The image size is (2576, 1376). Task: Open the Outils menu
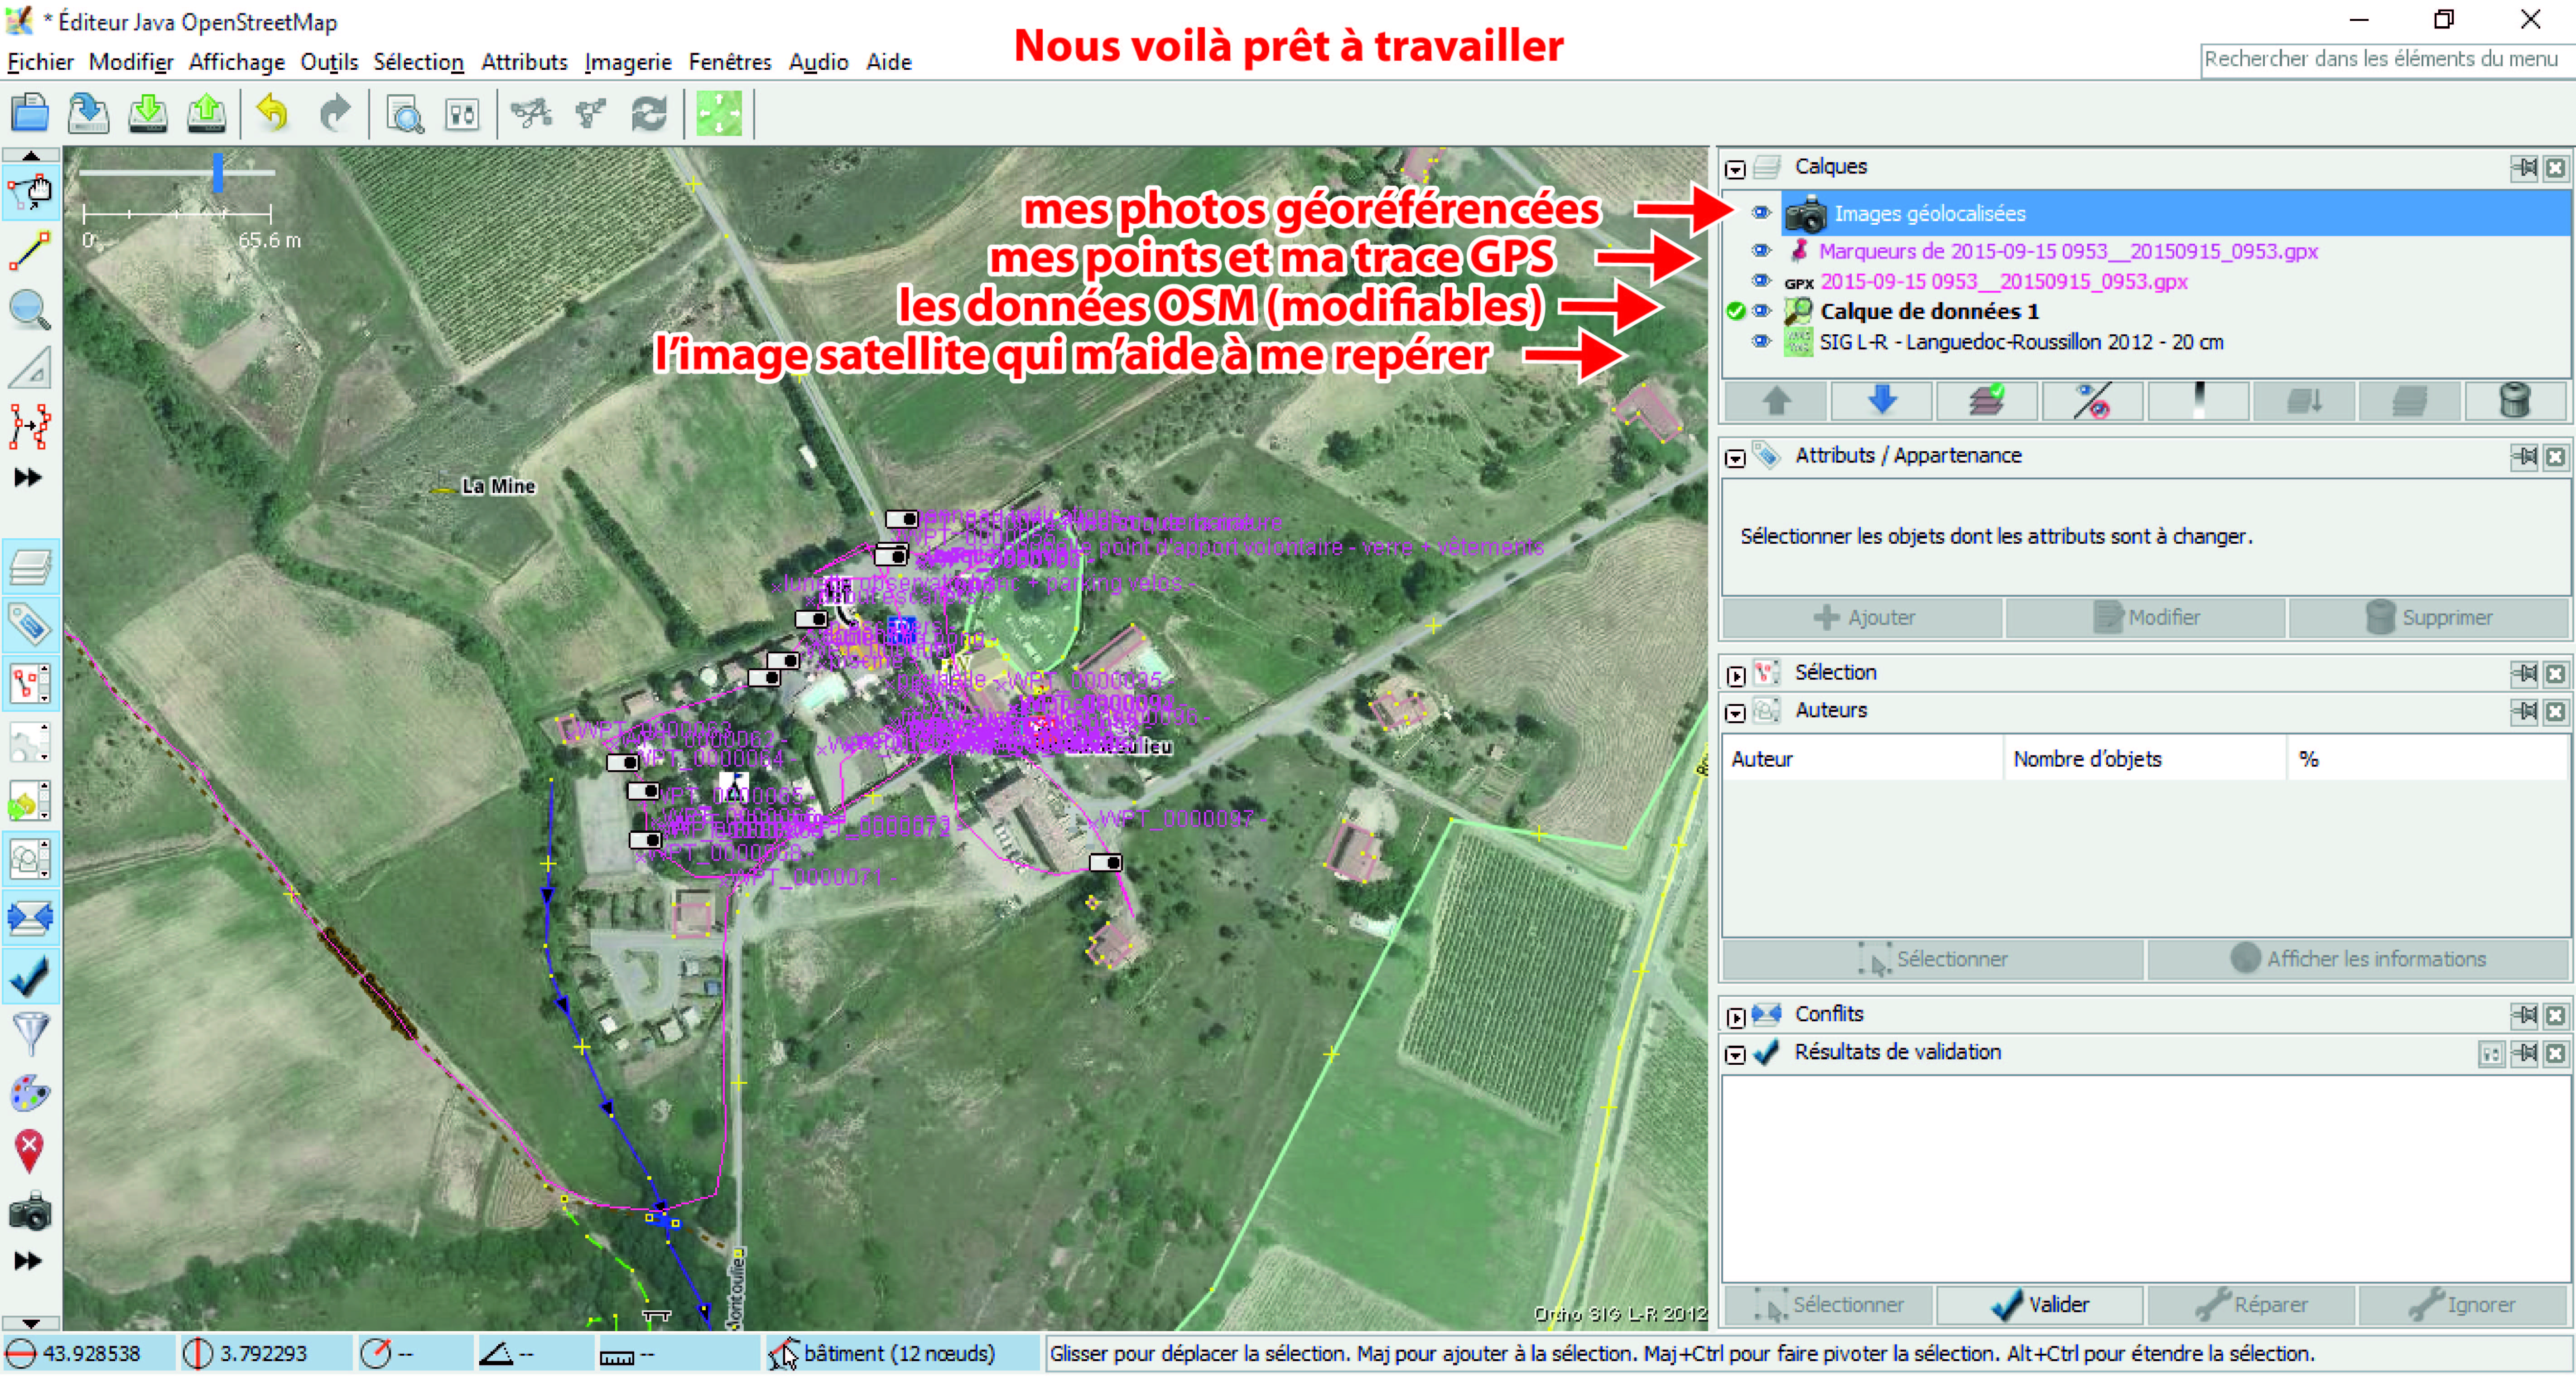[x=329, y=62]
